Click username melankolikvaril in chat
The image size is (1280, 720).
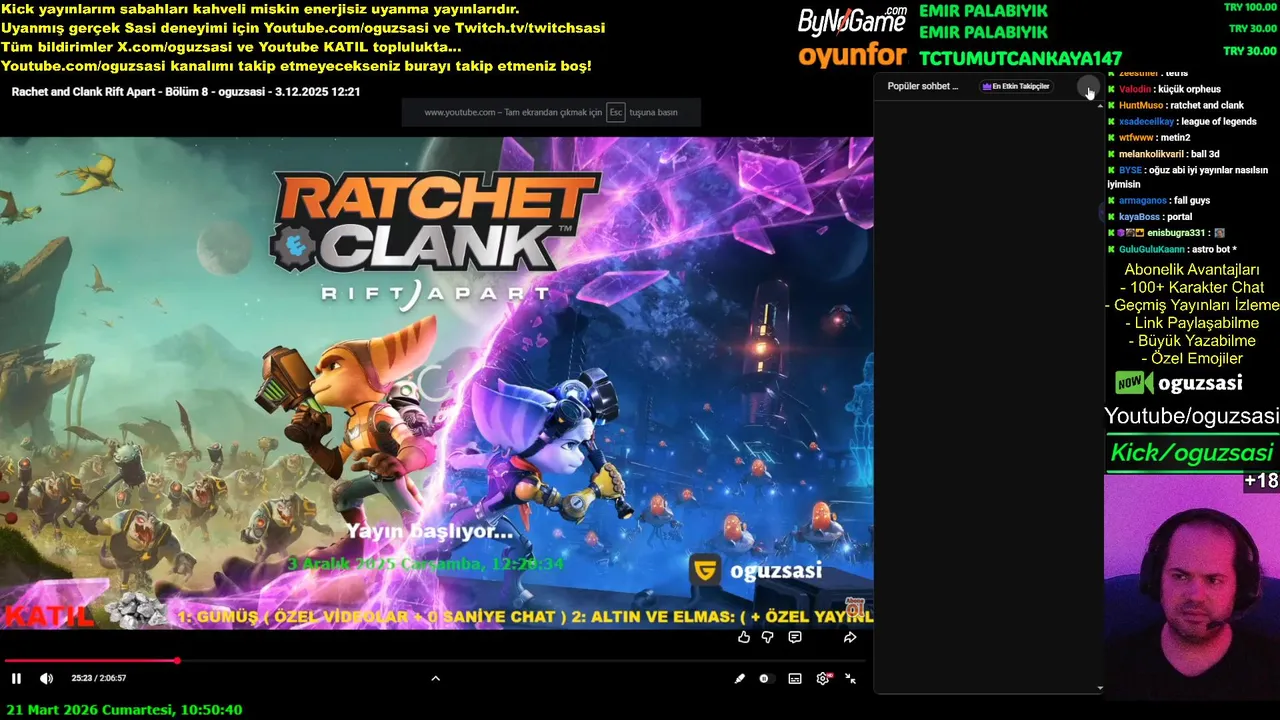pyautogui.click(x=1152, y=154)
